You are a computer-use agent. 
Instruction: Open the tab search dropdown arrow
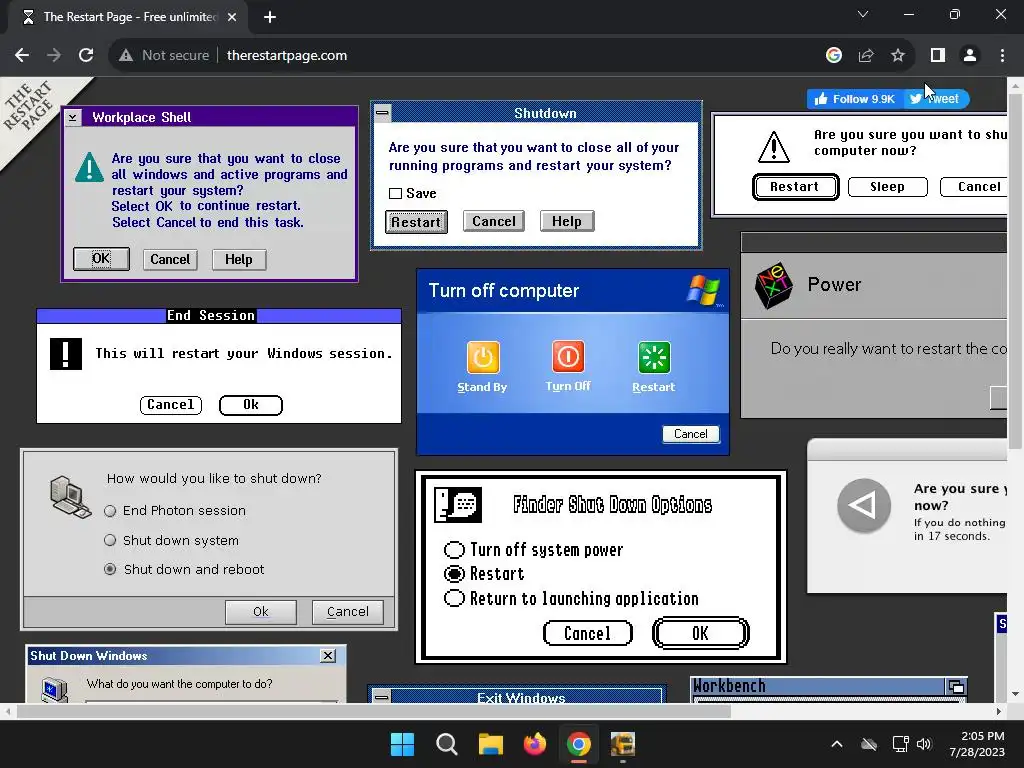[x=863, y=14]
